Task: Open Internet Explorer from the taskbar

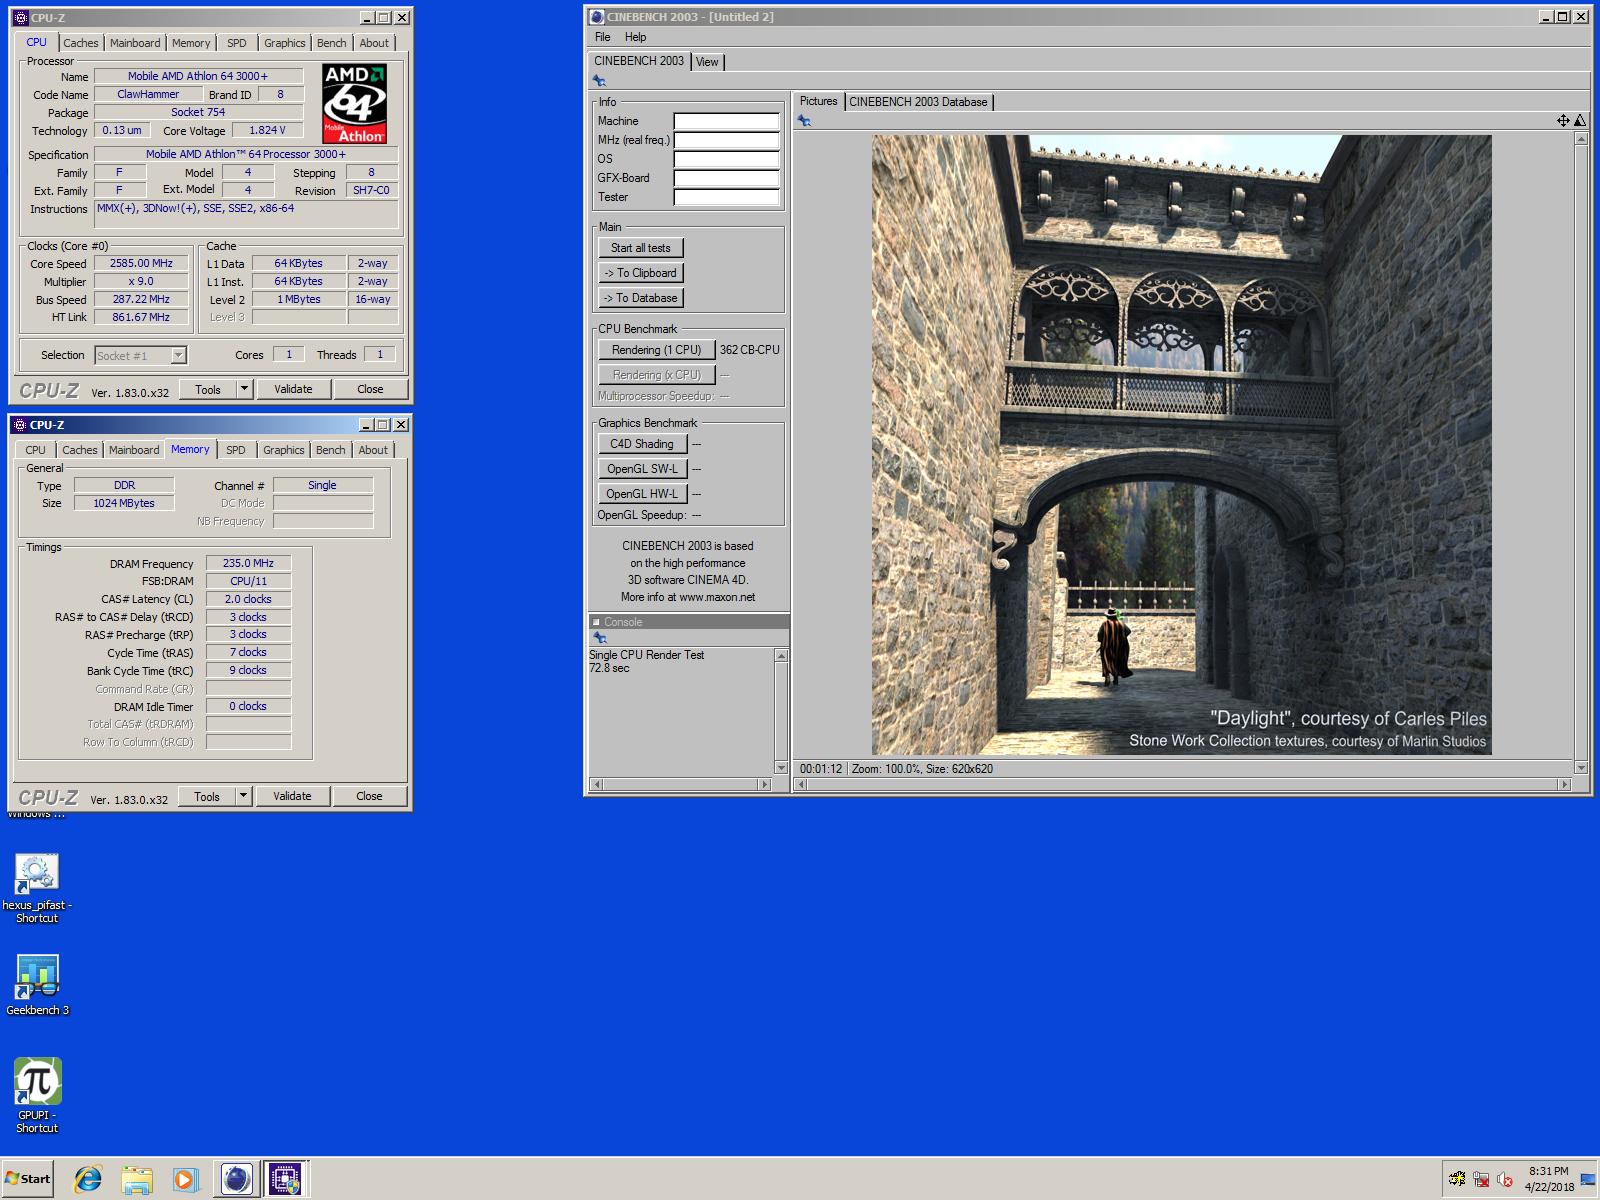Action: point(88,1179)
